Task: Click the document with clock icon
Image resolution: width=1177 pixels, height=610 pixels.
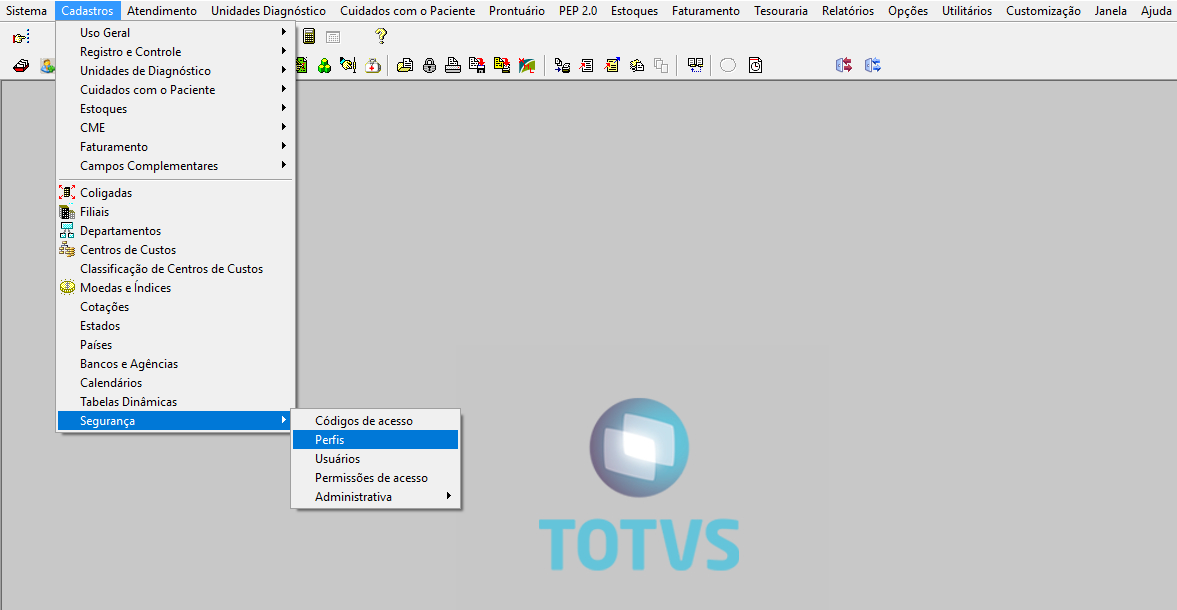Action: 755,66
